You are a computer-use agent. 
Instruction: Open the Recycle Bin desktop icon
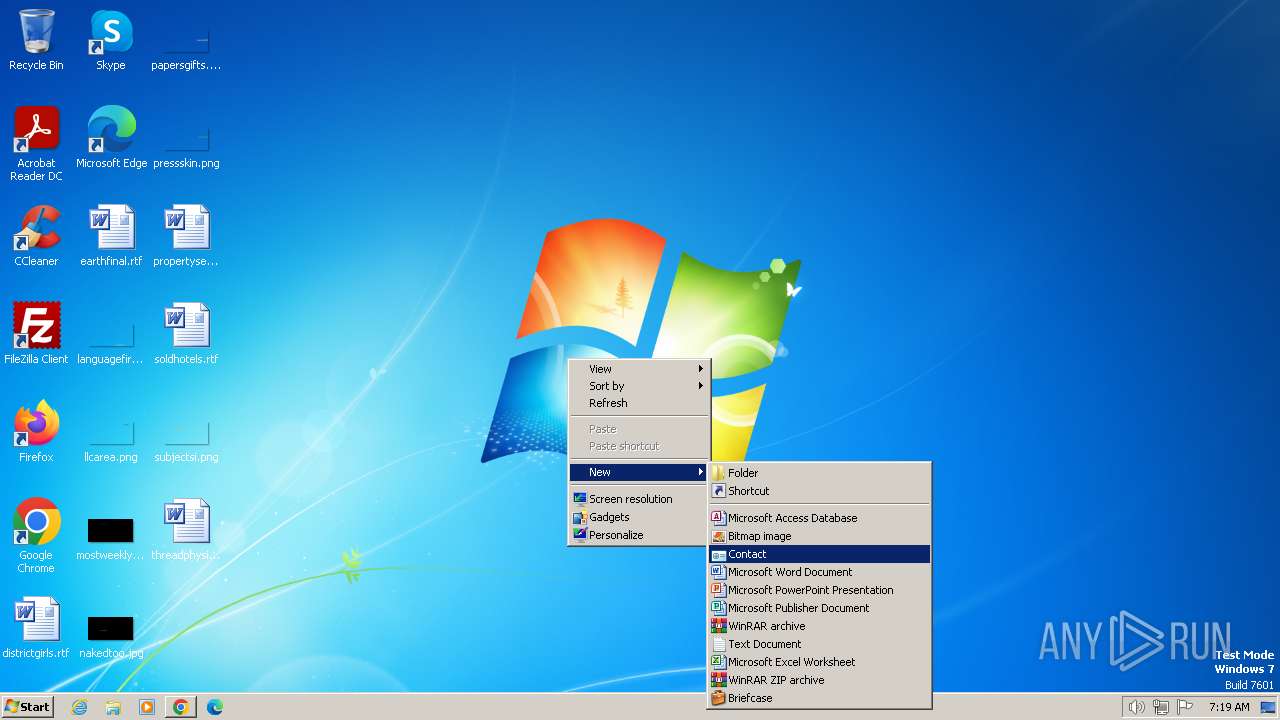point(36,40)
